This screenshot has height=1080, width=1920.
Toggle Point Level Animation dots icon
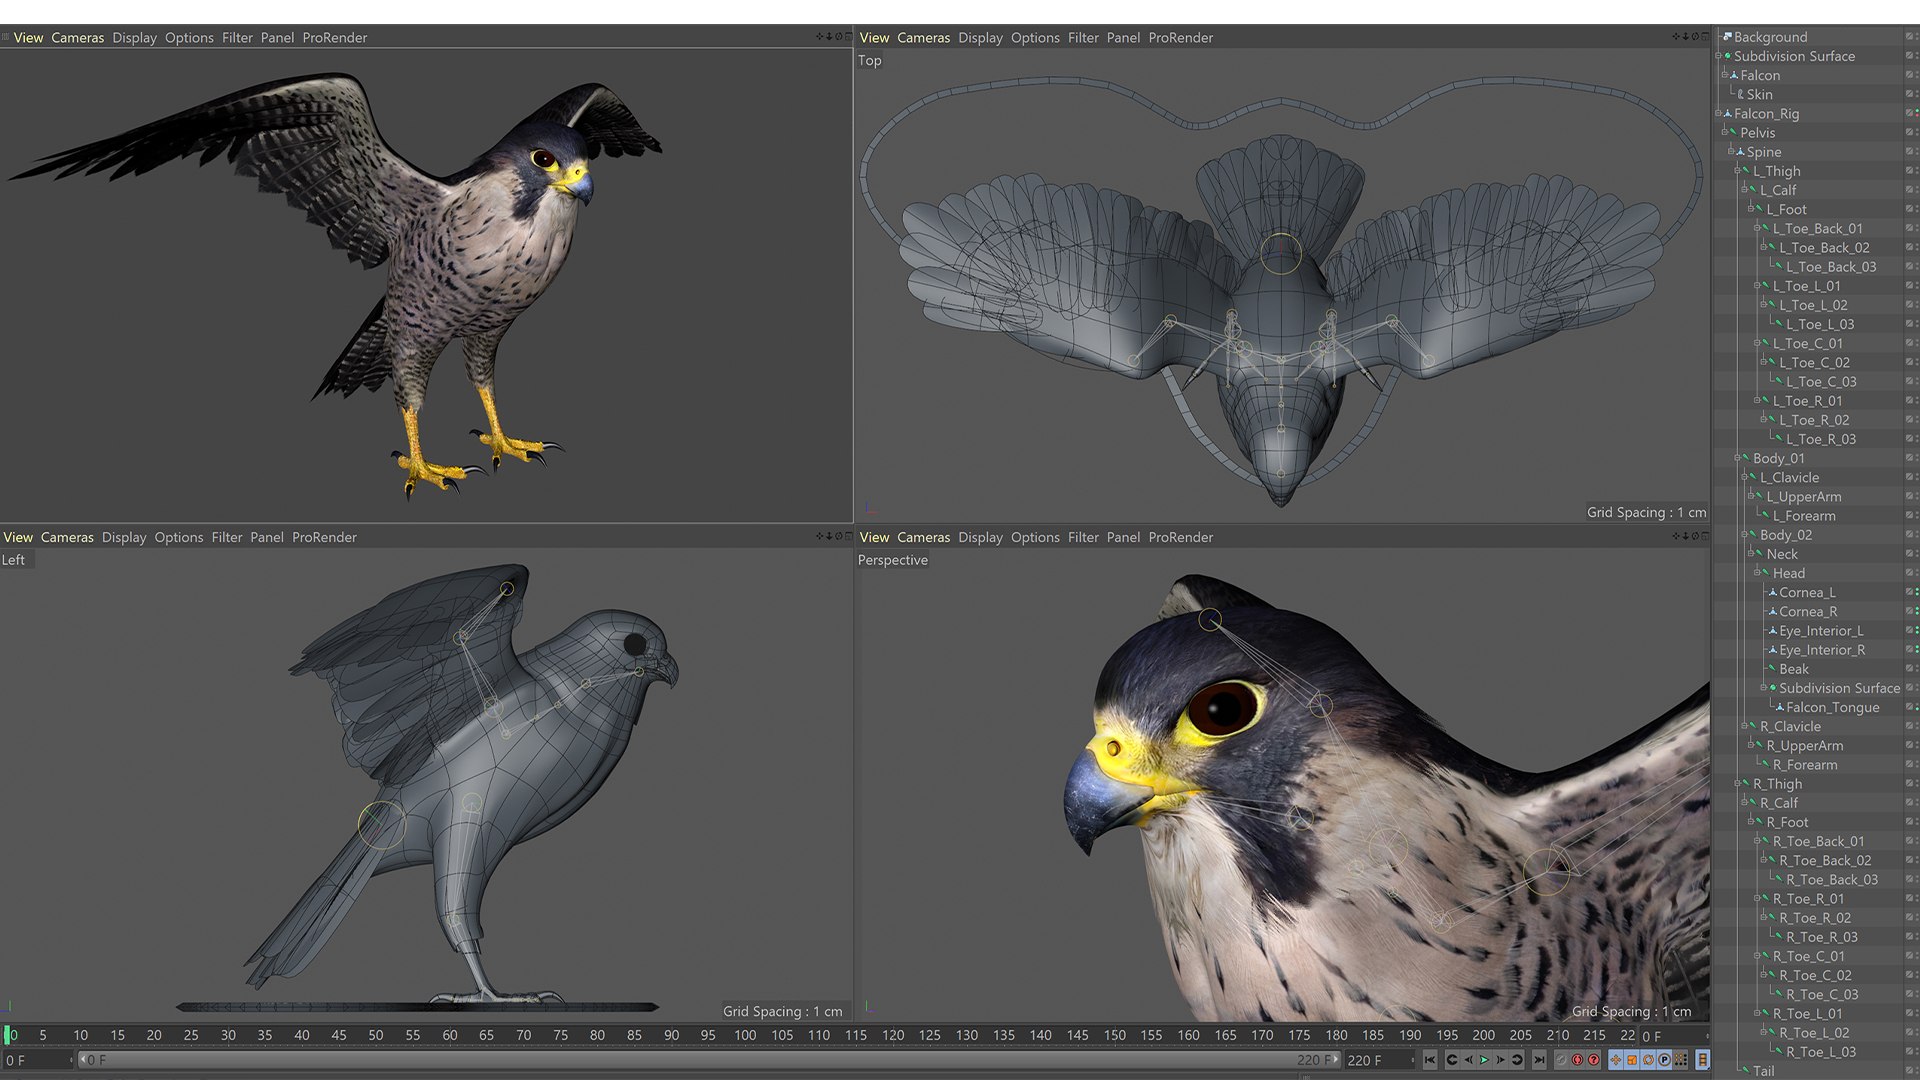click(x=1680, y=1060)
